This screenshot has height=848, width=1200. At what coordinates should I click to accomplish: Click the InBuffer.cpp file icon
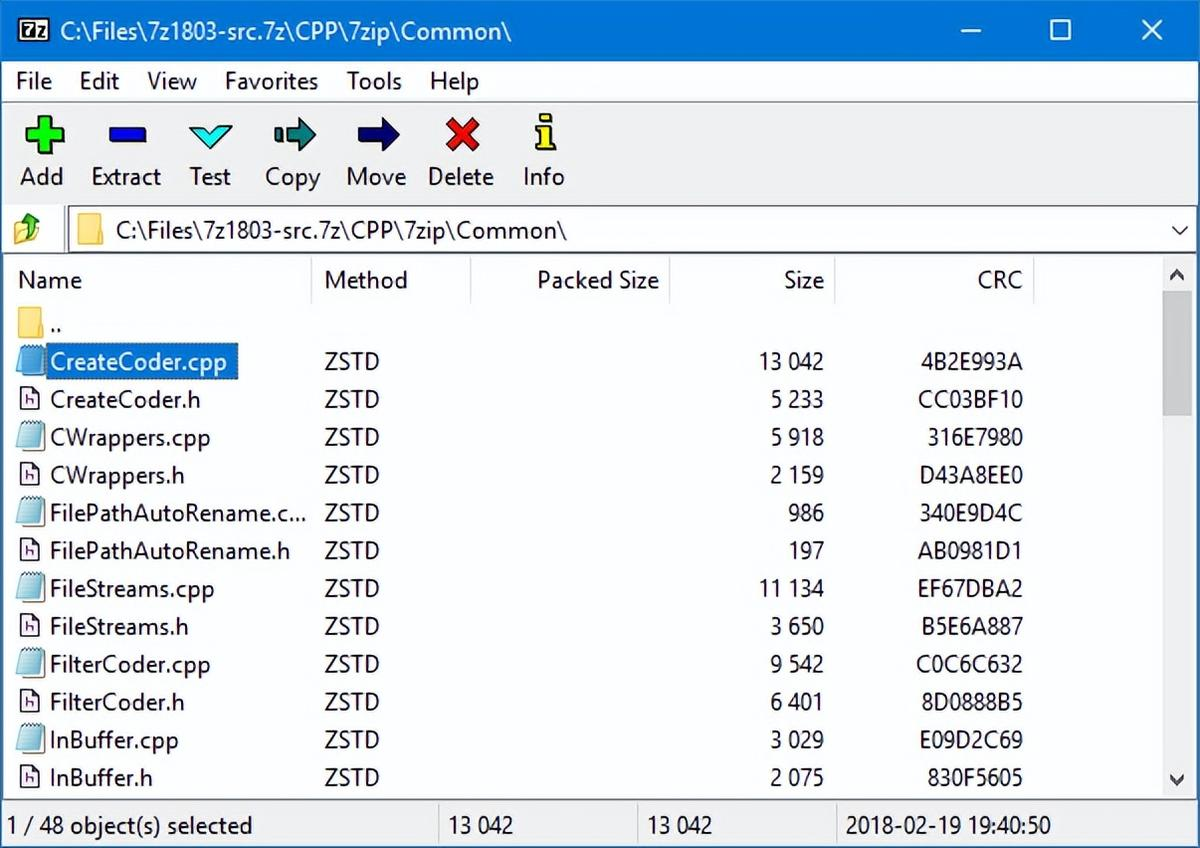tap(31, 740)
